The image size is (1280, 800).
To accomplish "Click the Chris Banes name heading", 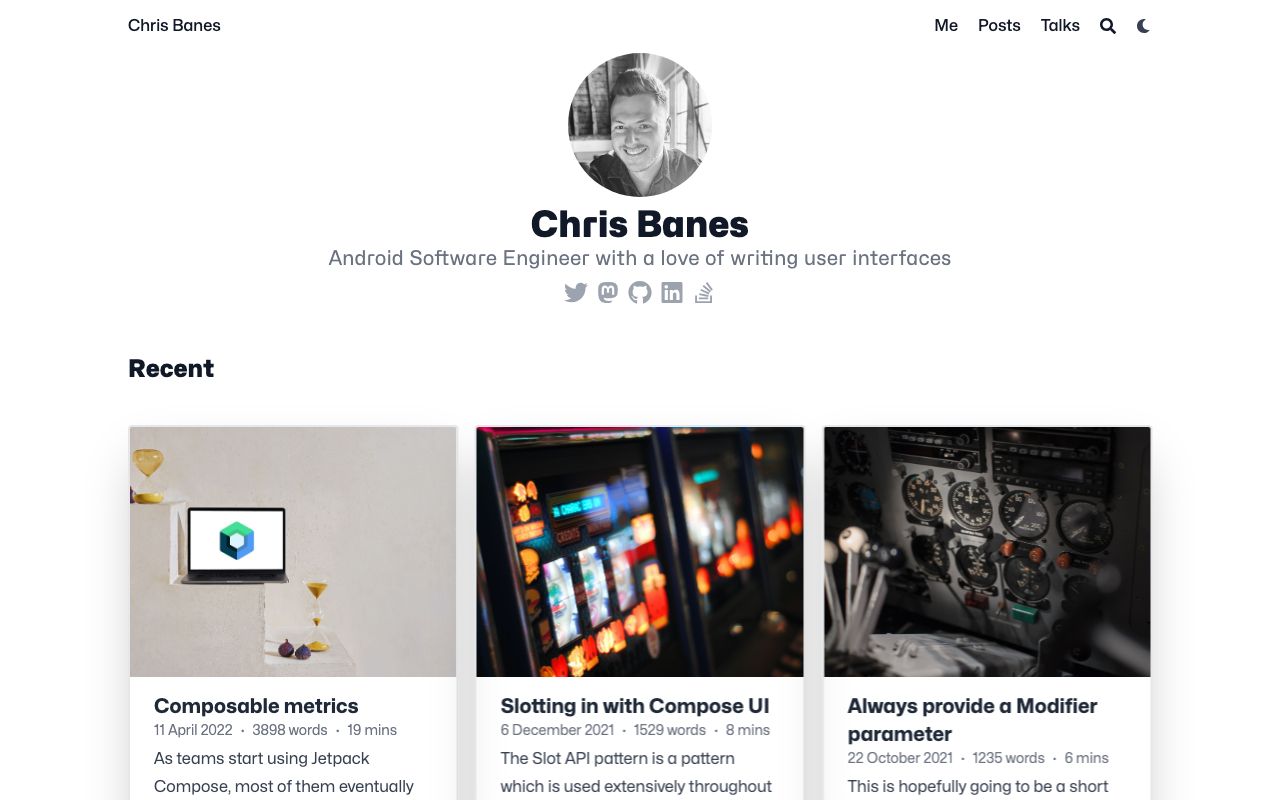I will 640,224.
